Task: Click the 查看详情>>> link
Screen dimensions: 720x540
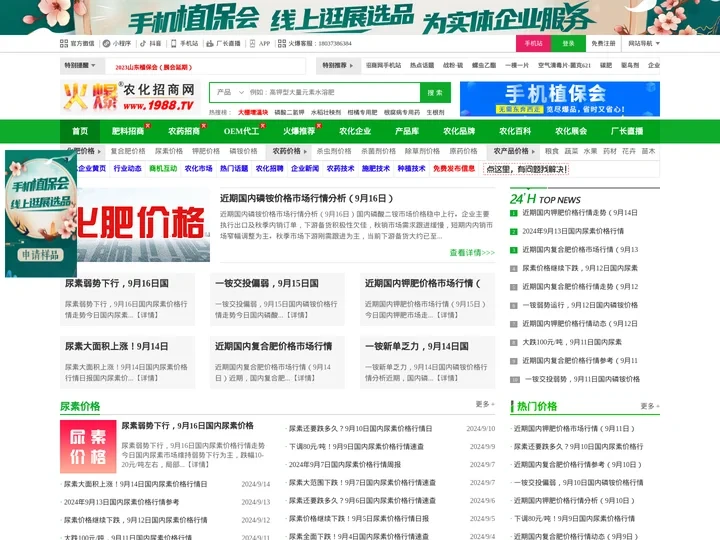Action: point(472,253)
